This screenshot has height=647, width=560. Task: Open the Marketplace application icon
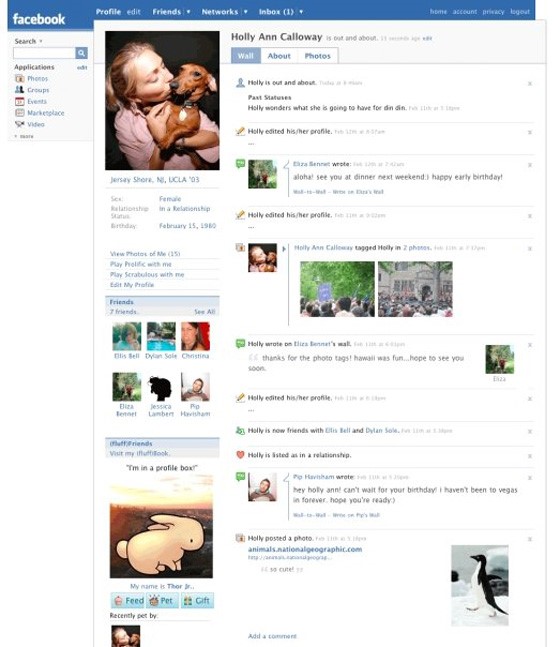pos(19,113)
